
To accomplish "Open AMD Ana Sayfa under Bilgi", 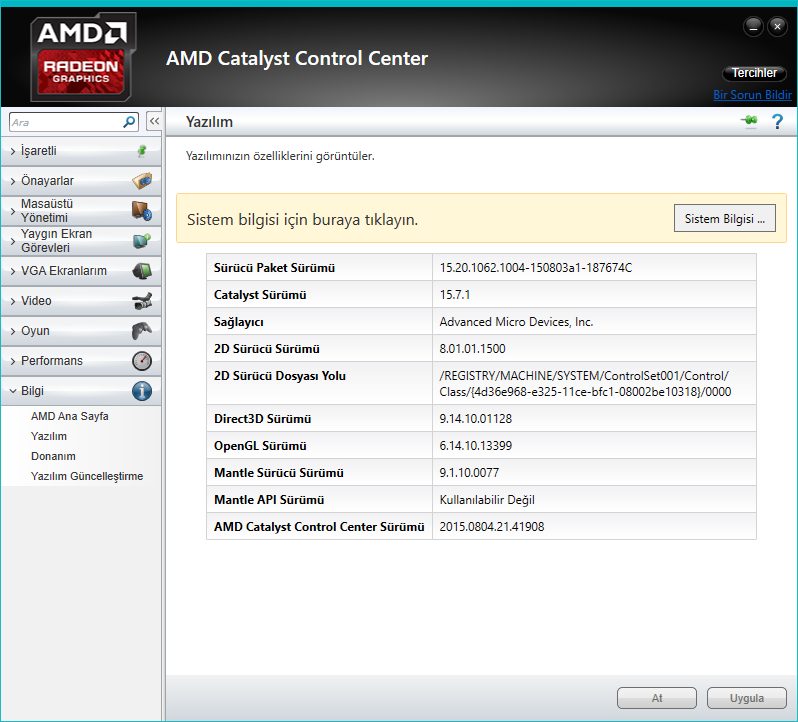I will [70, 416].
